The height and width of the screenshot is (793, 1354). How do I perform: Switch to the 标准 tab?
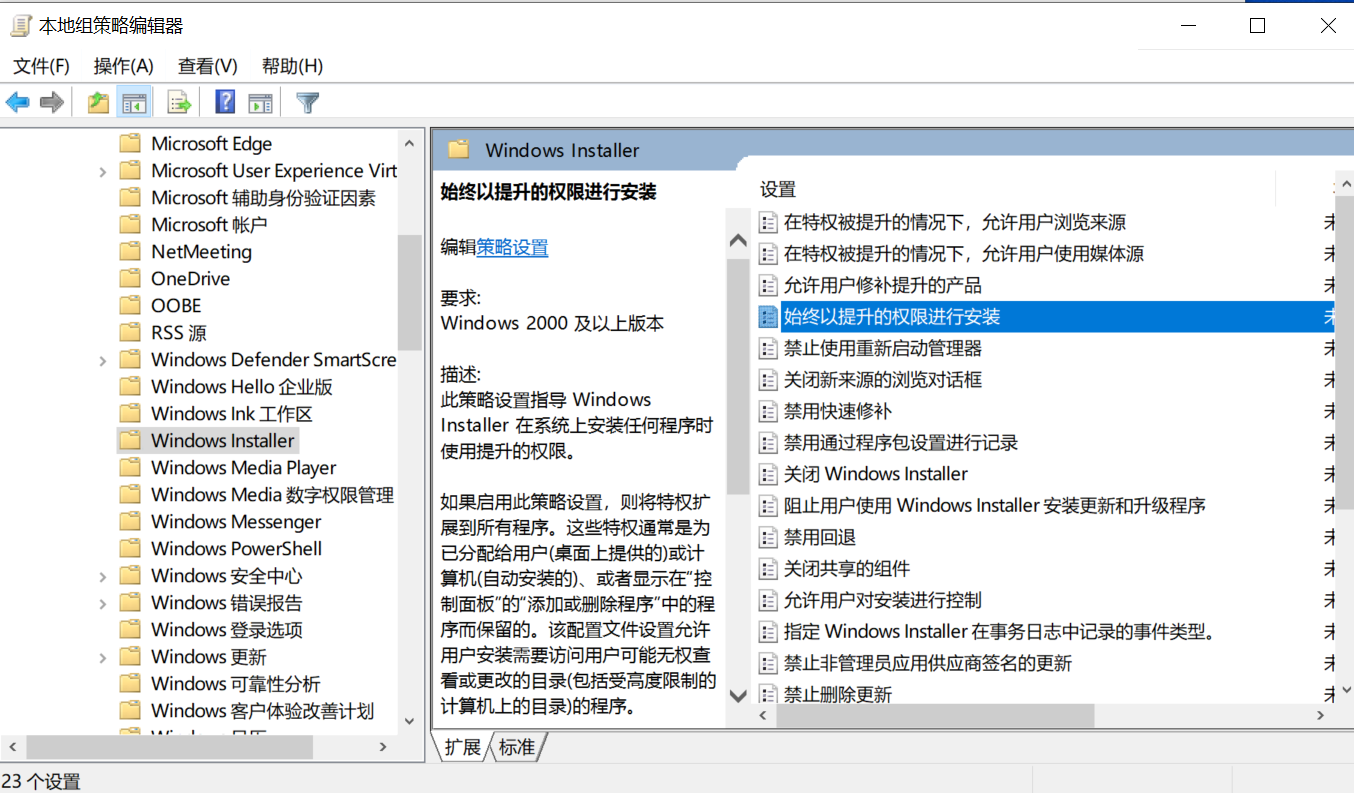pyautogui.click(x=517, y=747)
